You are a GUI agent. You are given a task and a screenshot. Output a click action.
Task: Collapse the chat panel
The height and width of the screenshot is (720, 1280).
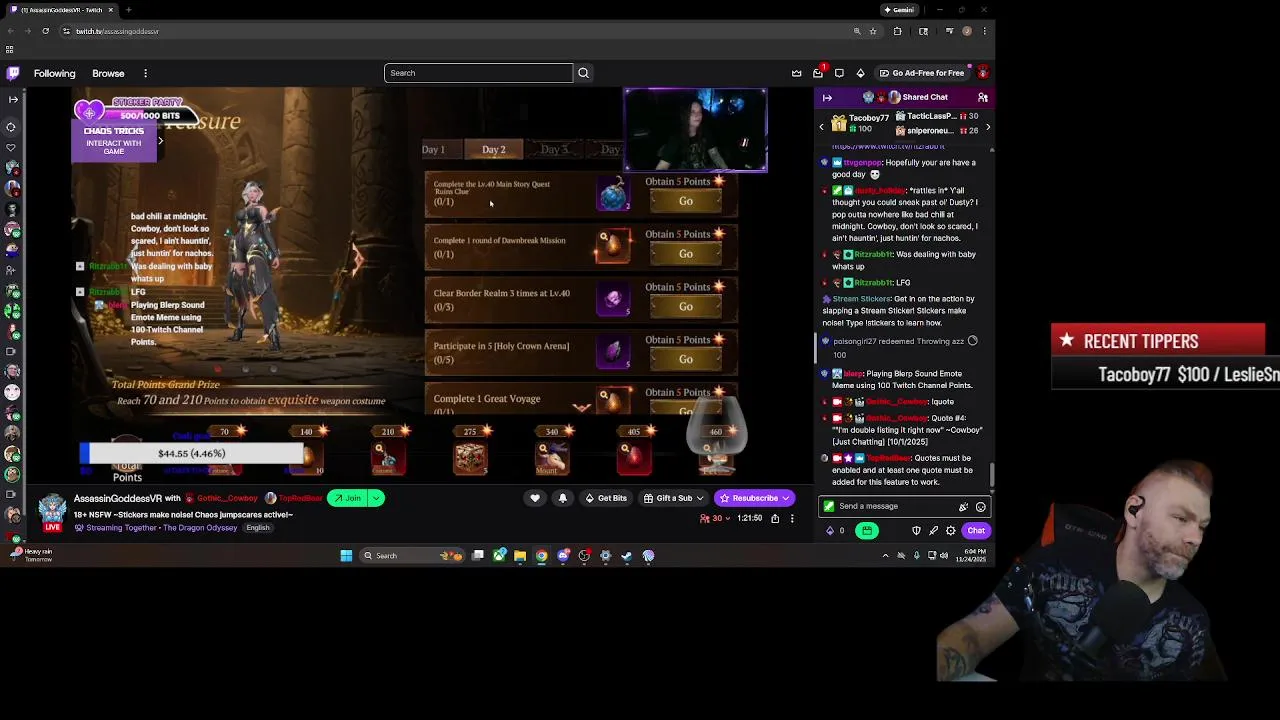pyautogui.click(x=827, y=97)
